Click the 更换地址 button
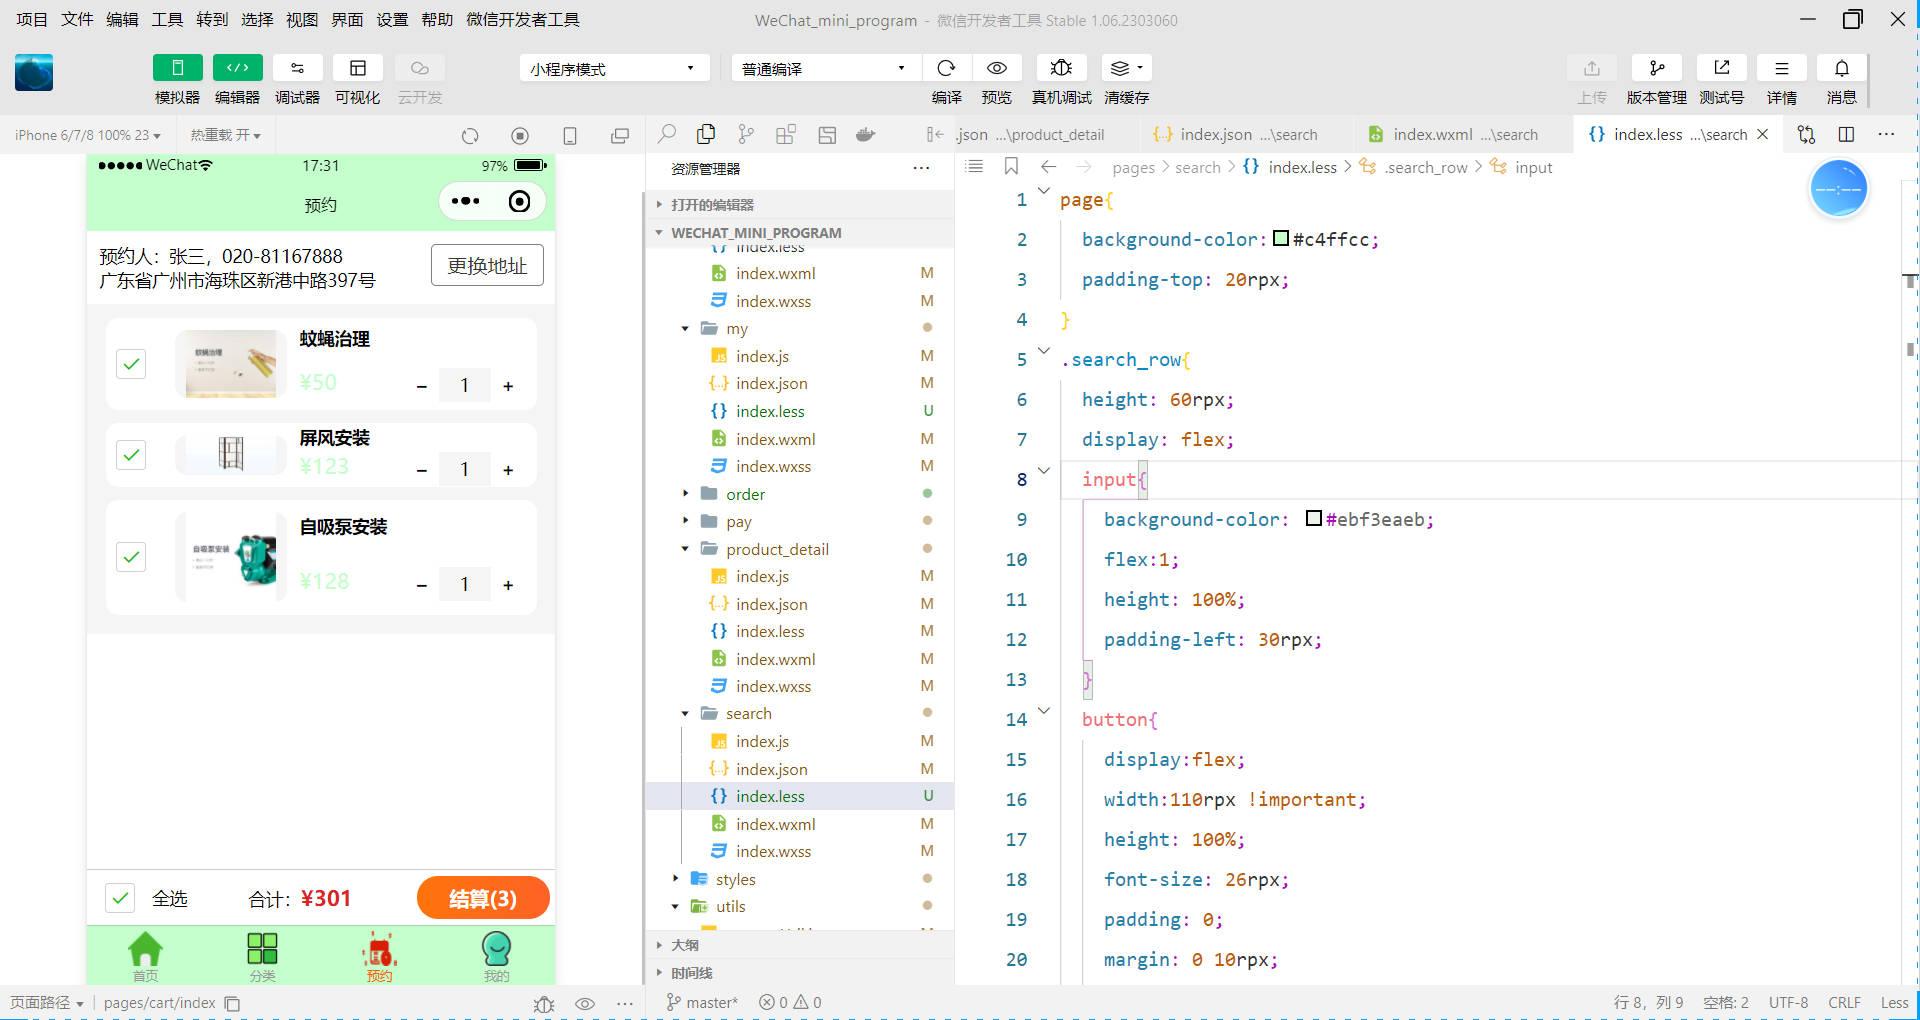Image resolution: width=1920 pixels, height=1020 pixels. tap(487, 266)
